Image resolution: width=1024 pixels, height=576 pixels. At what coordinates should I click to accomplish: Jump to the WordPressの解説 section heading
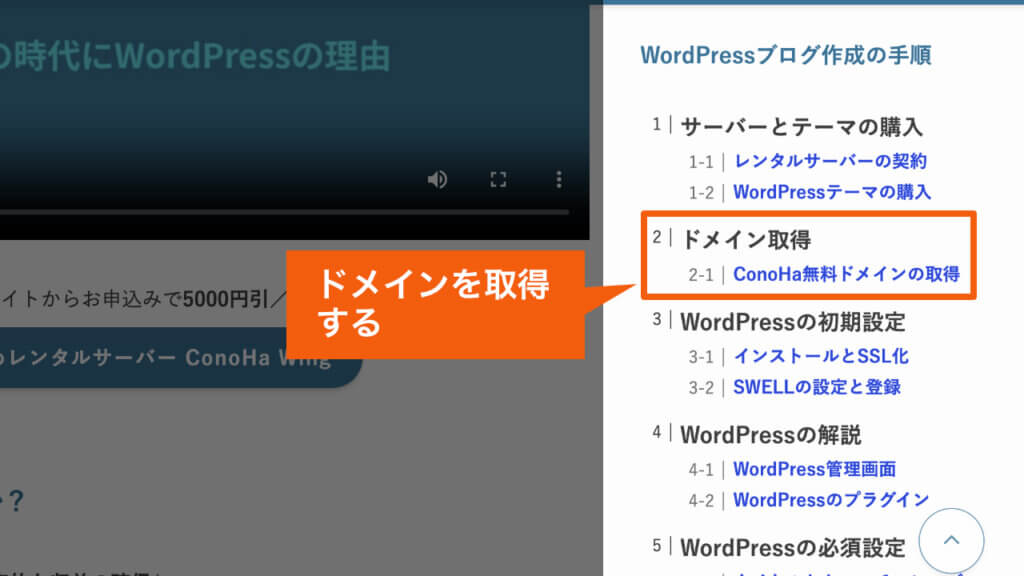pos(770,435)
